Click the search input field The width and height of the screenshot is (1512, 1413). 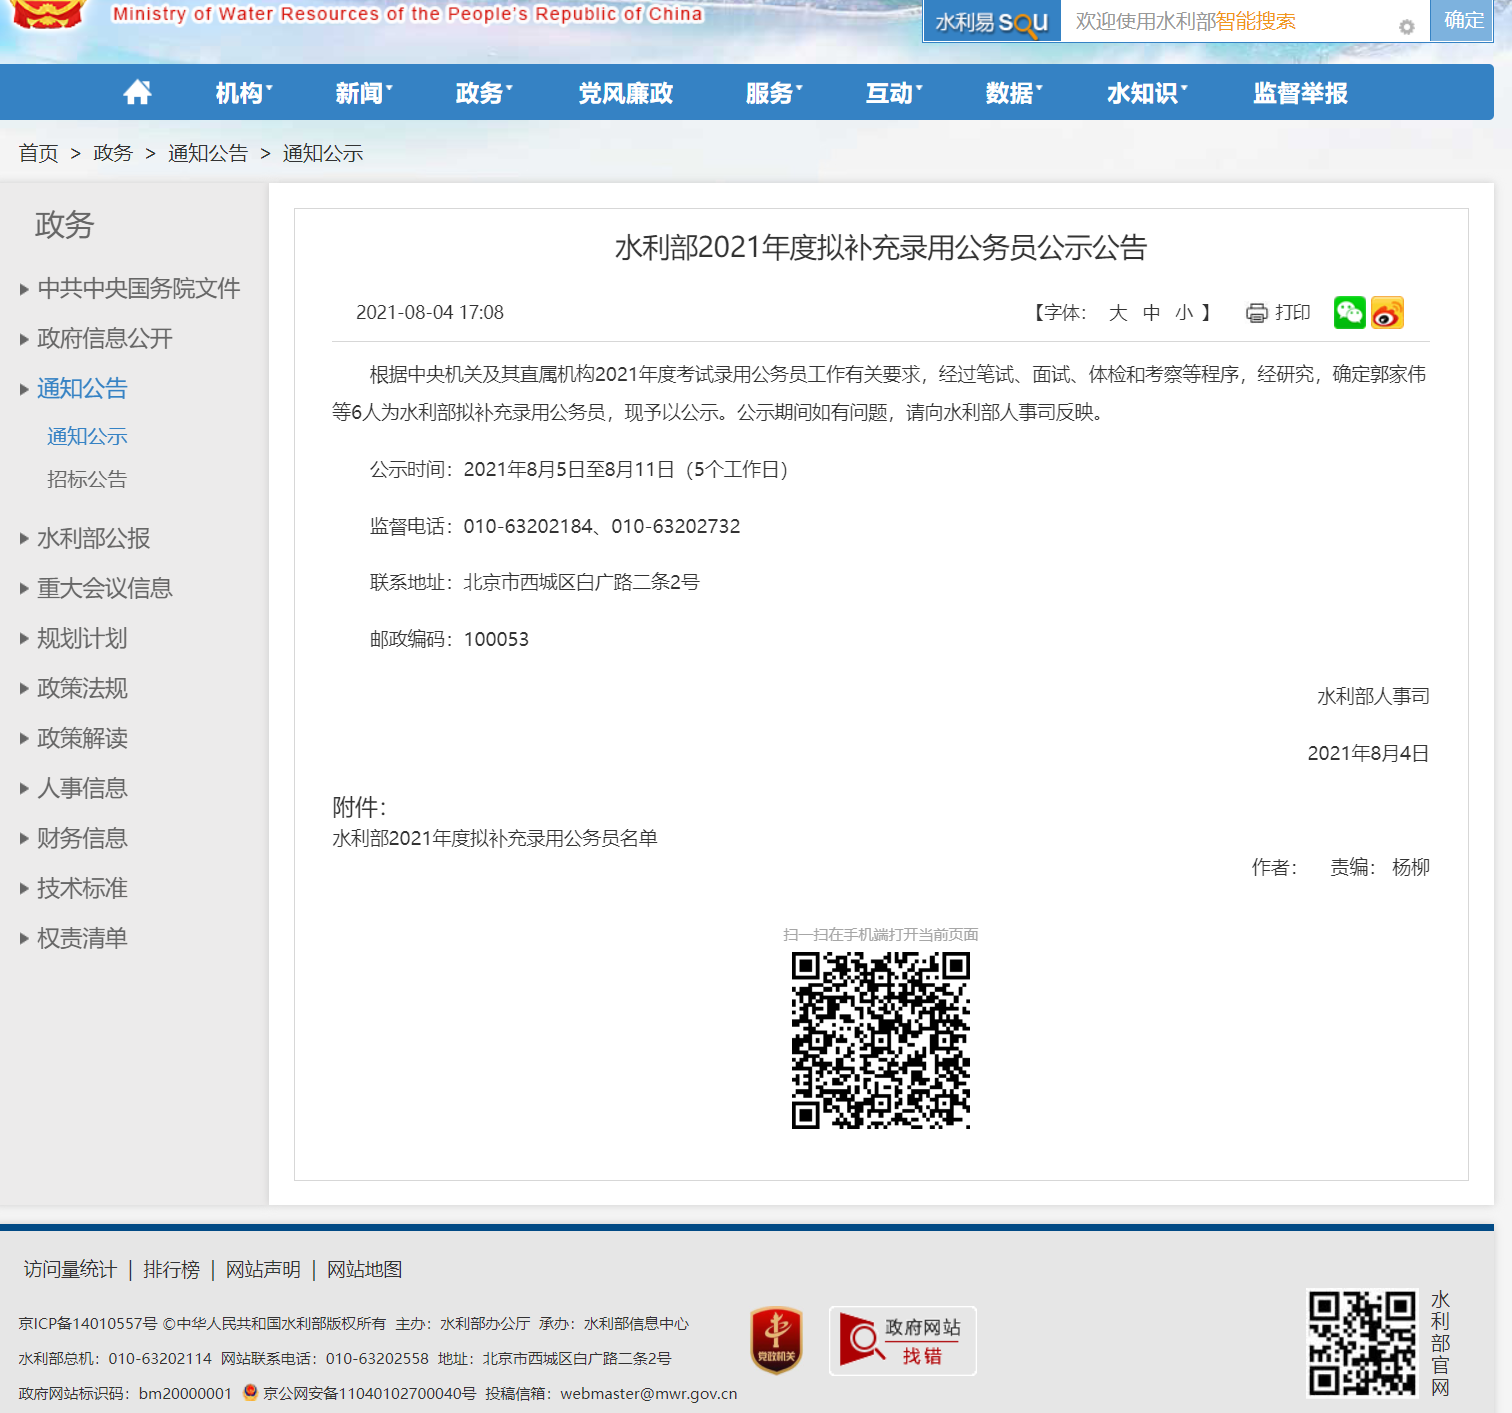[x=1245, y=21]
